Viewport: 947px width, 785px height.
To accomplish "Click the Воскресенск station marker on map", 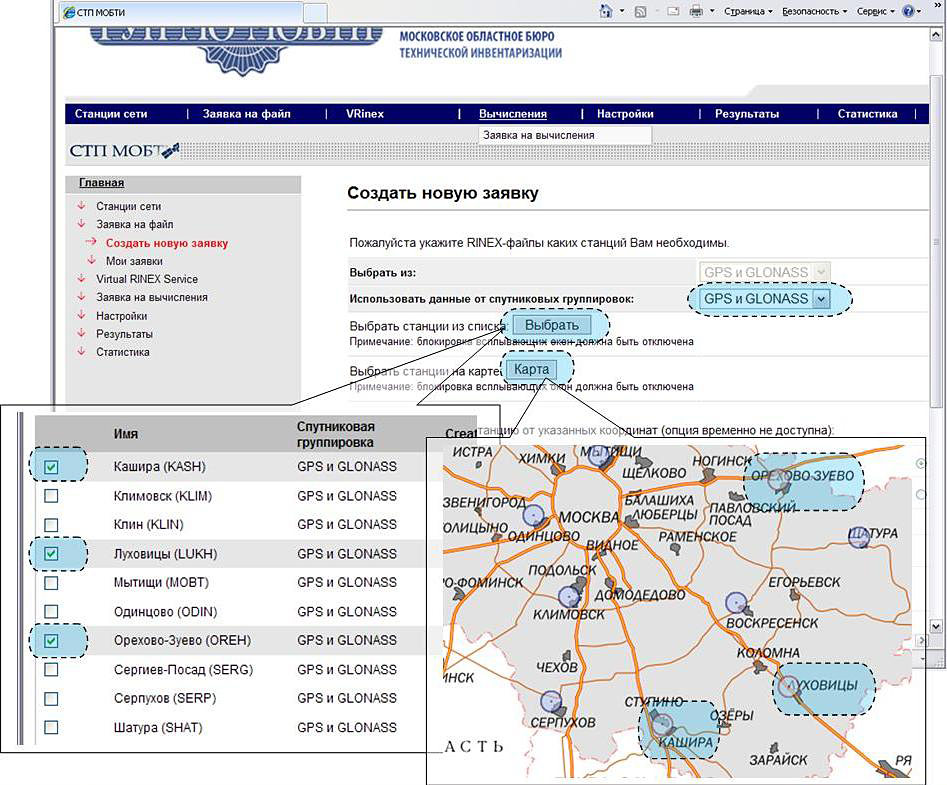I will [x=736, y=602].
